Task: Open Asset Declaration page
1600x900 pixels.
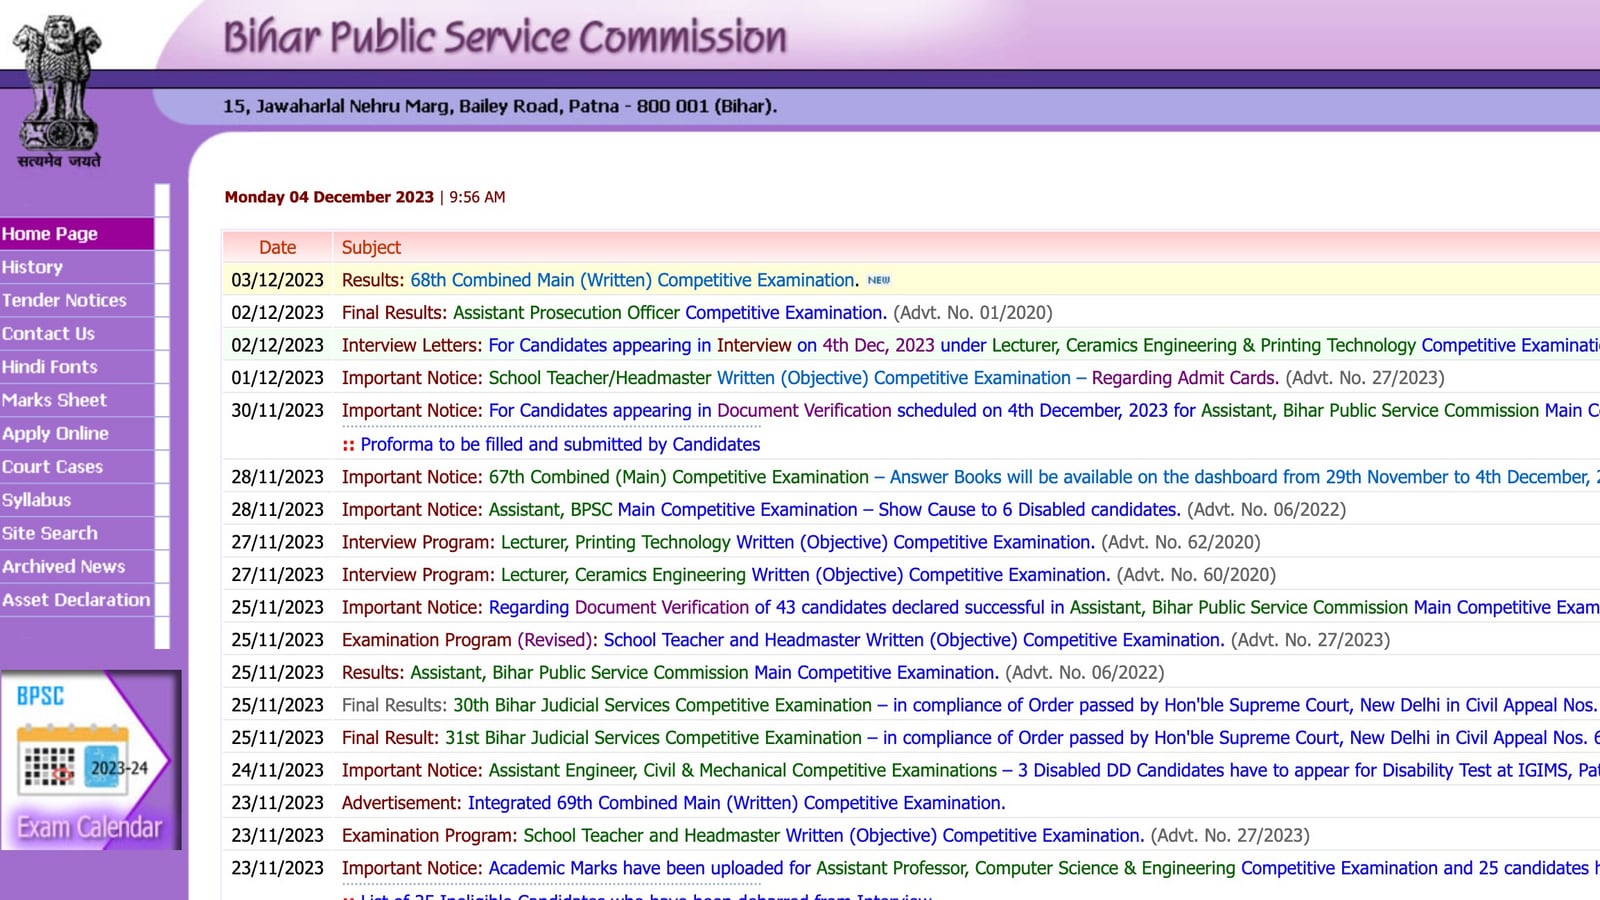Action: click(x=77, y=600)
